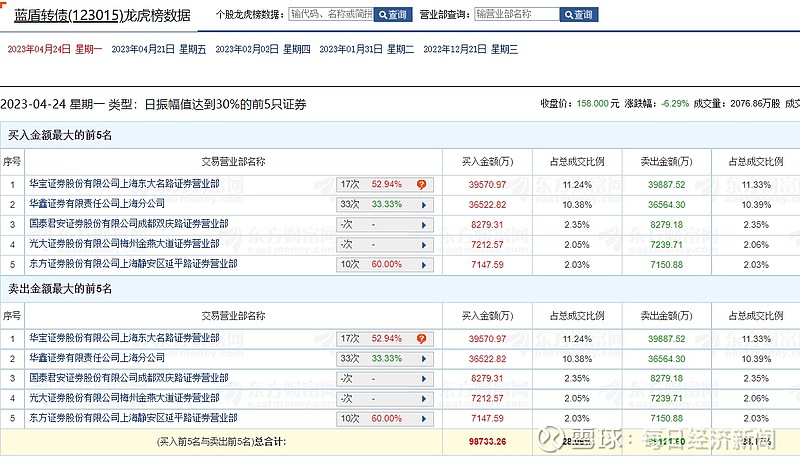Click 33次 33.33% stats box in sell table
Image resolution: width=800 pixels, height=464 pixels.
tap(385, 359)
